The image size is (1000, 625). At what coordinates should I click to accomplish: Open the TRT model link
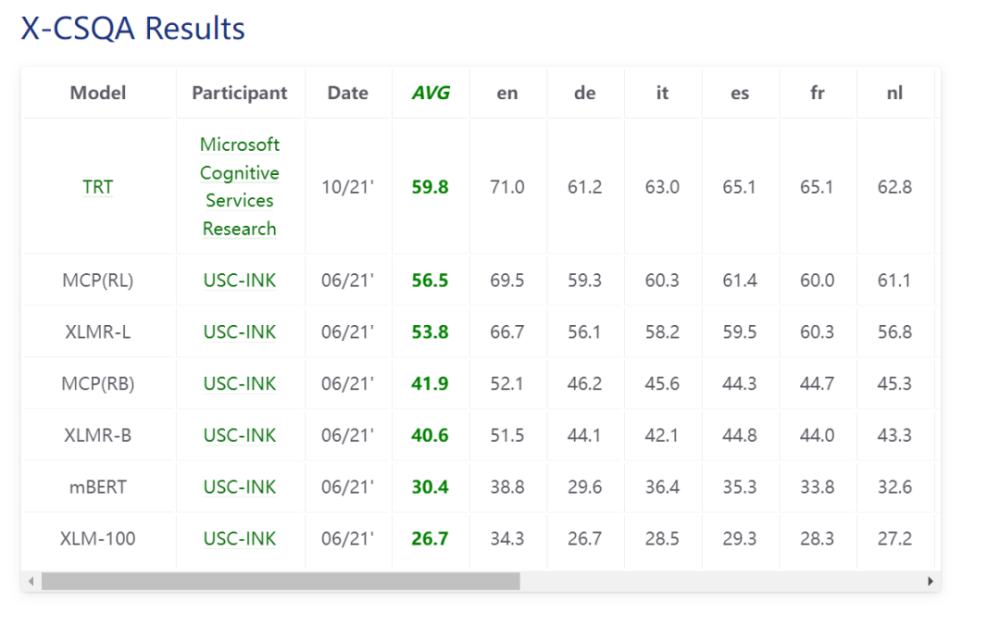pyautogui.click(x=98, y=187)
